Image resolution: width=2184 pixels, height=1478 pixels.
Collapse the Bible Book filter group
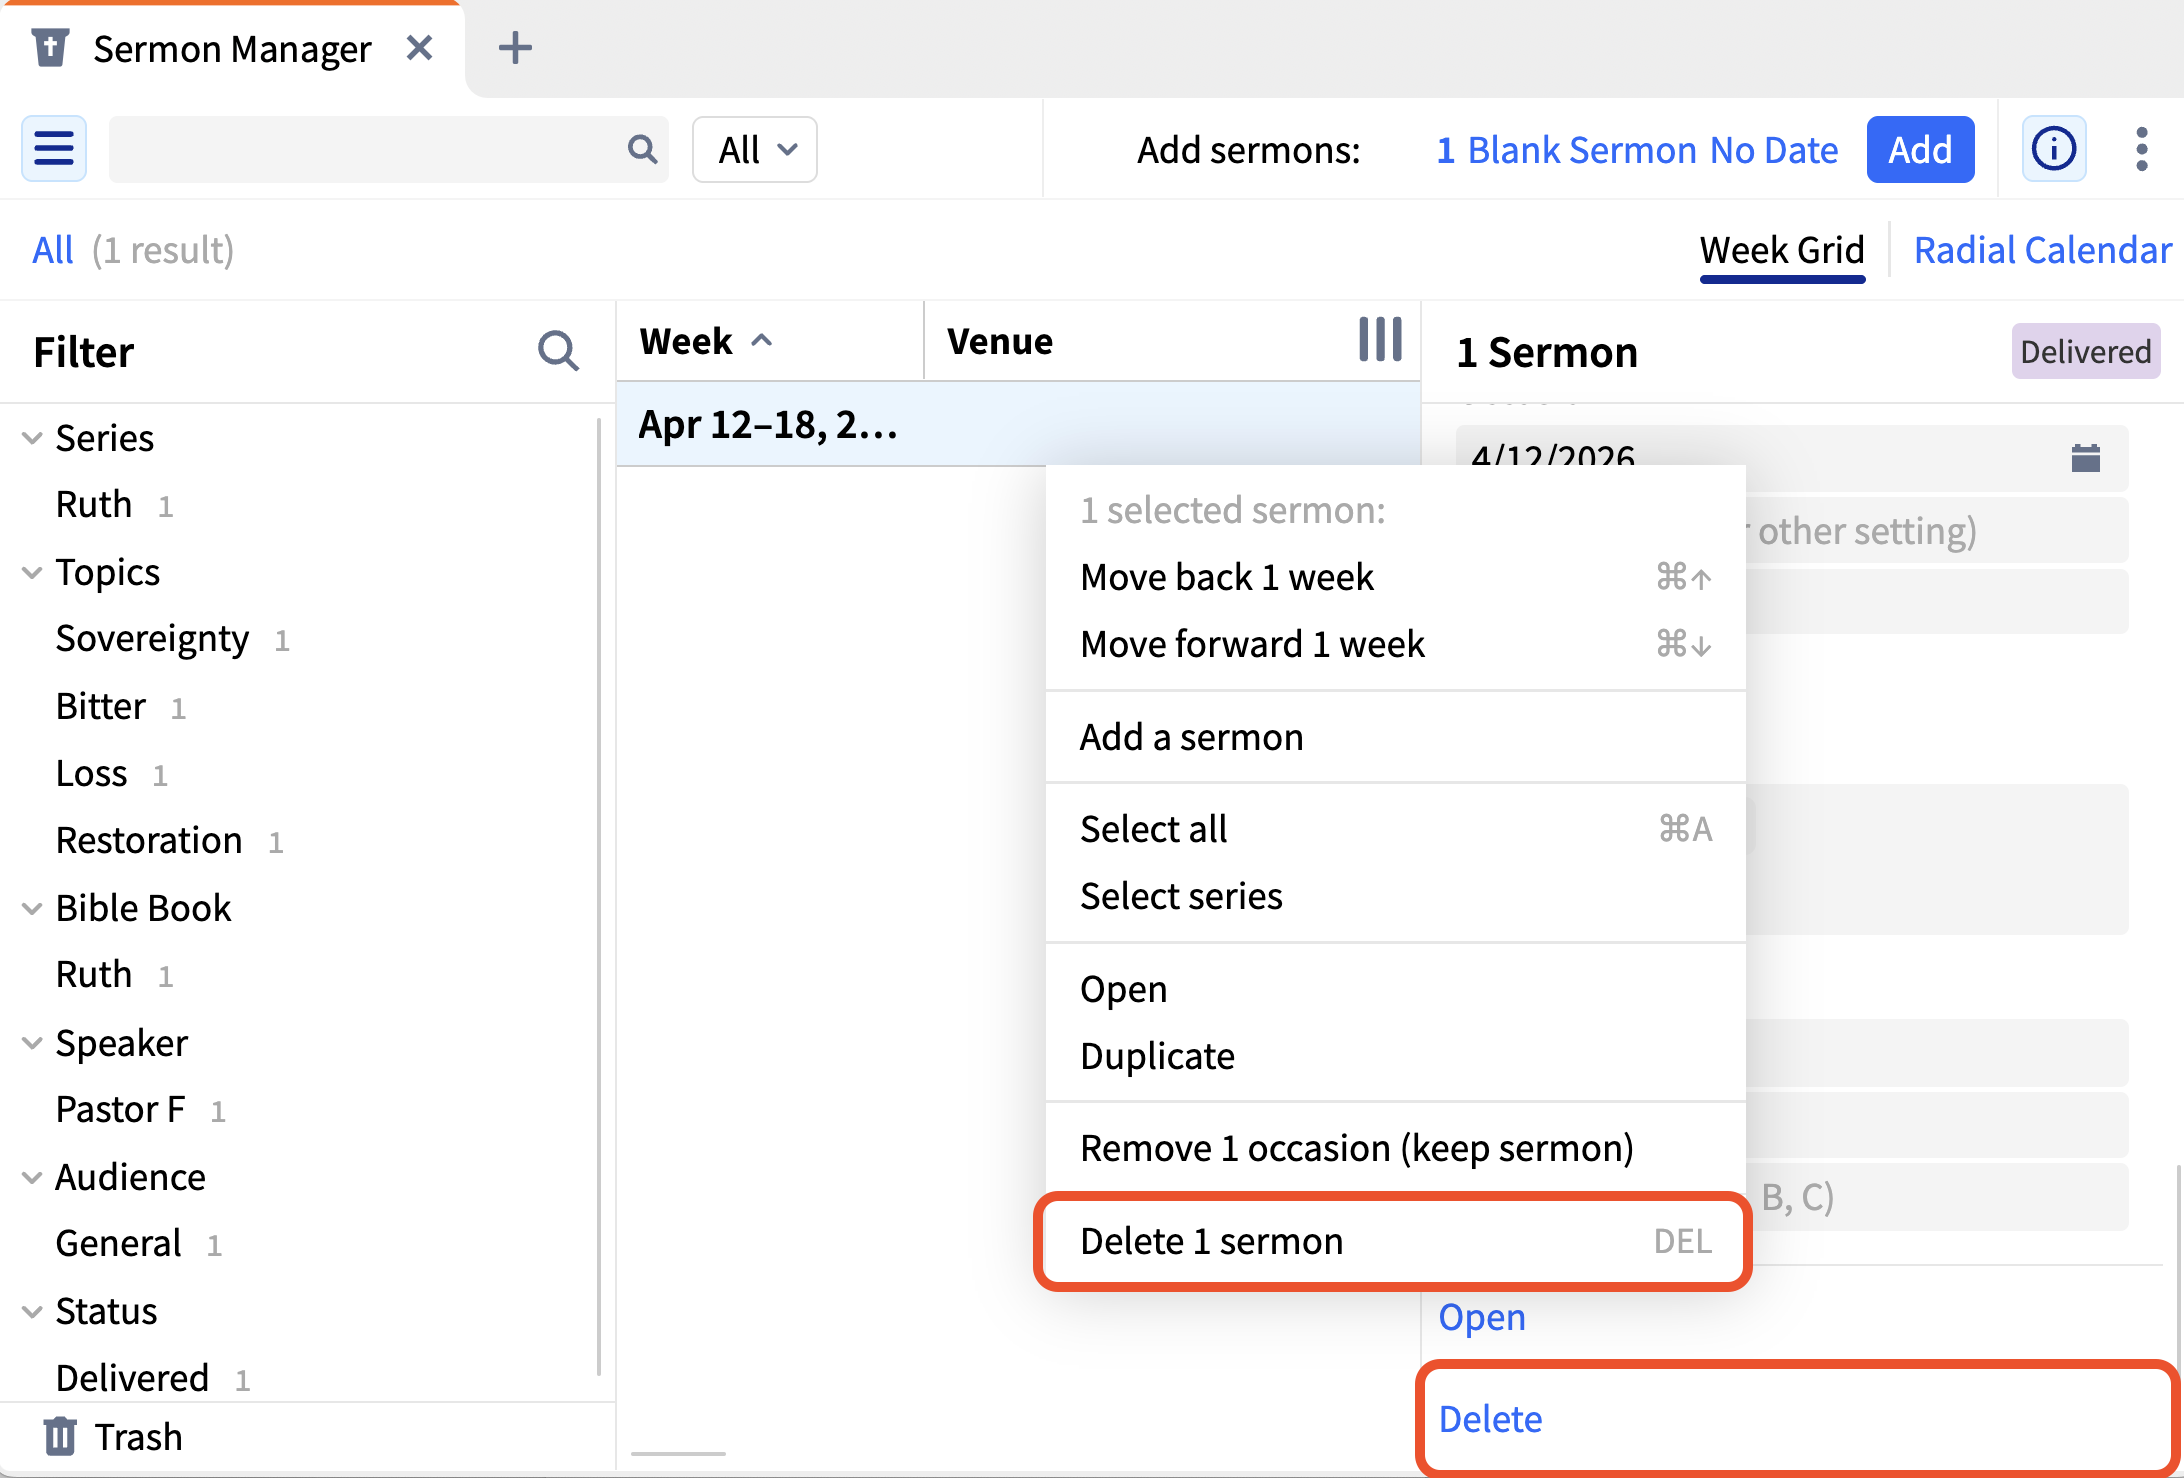coord(32,908)
